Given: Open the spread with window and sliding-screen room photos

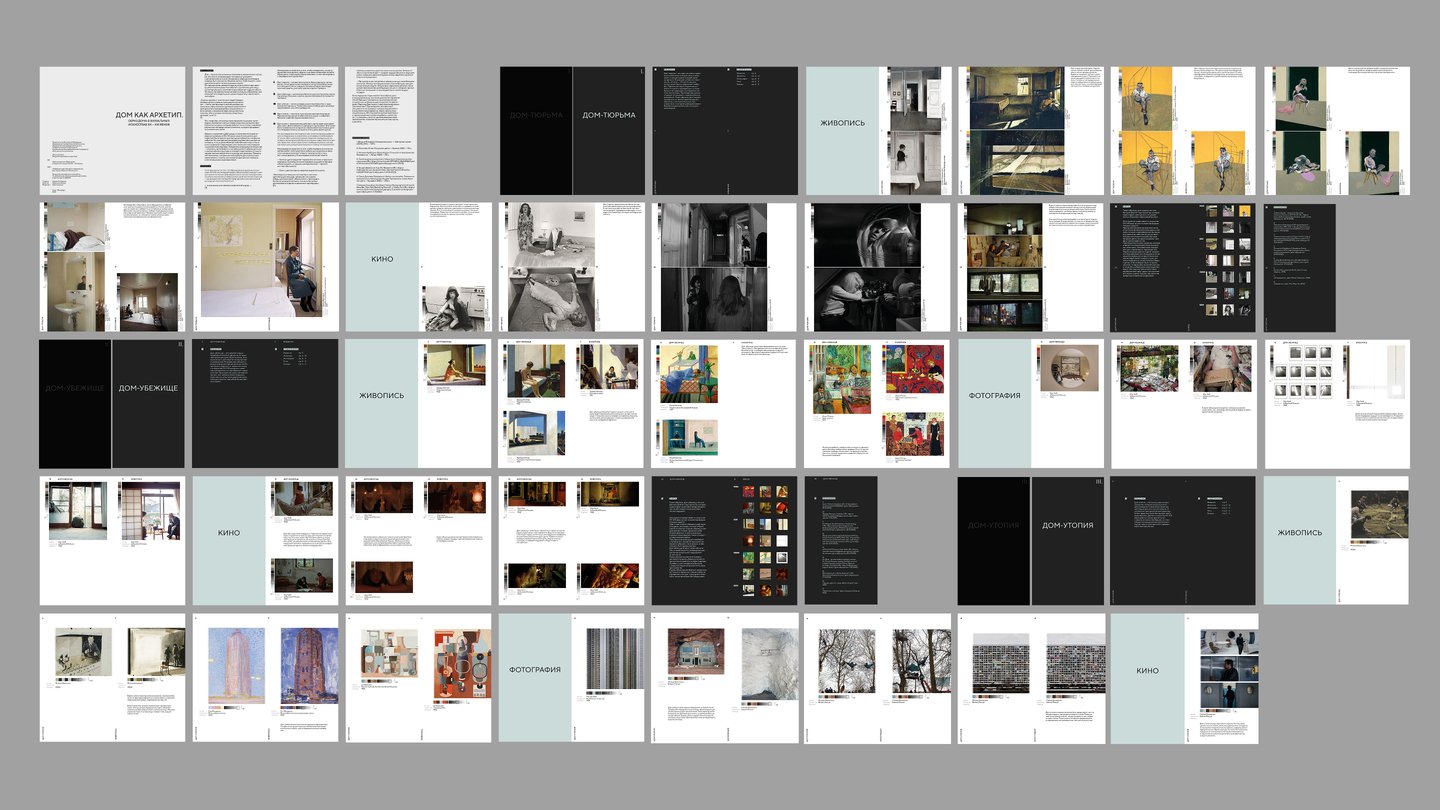Looking at the screenshot, I should pos(112,540).
